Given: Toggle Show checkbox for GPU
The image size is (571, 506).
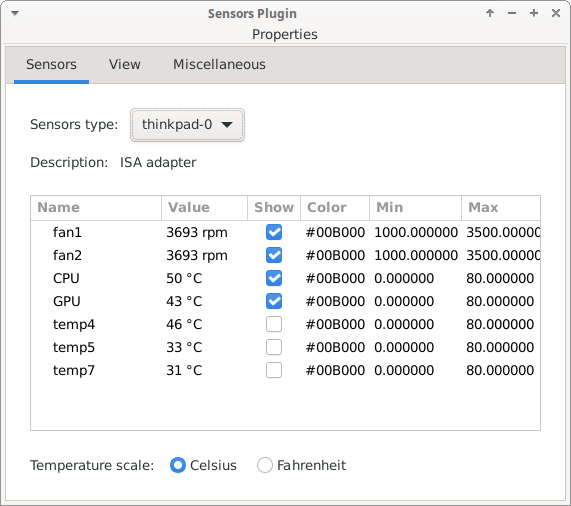Looking at the screenshot, I should click(274, 301).
